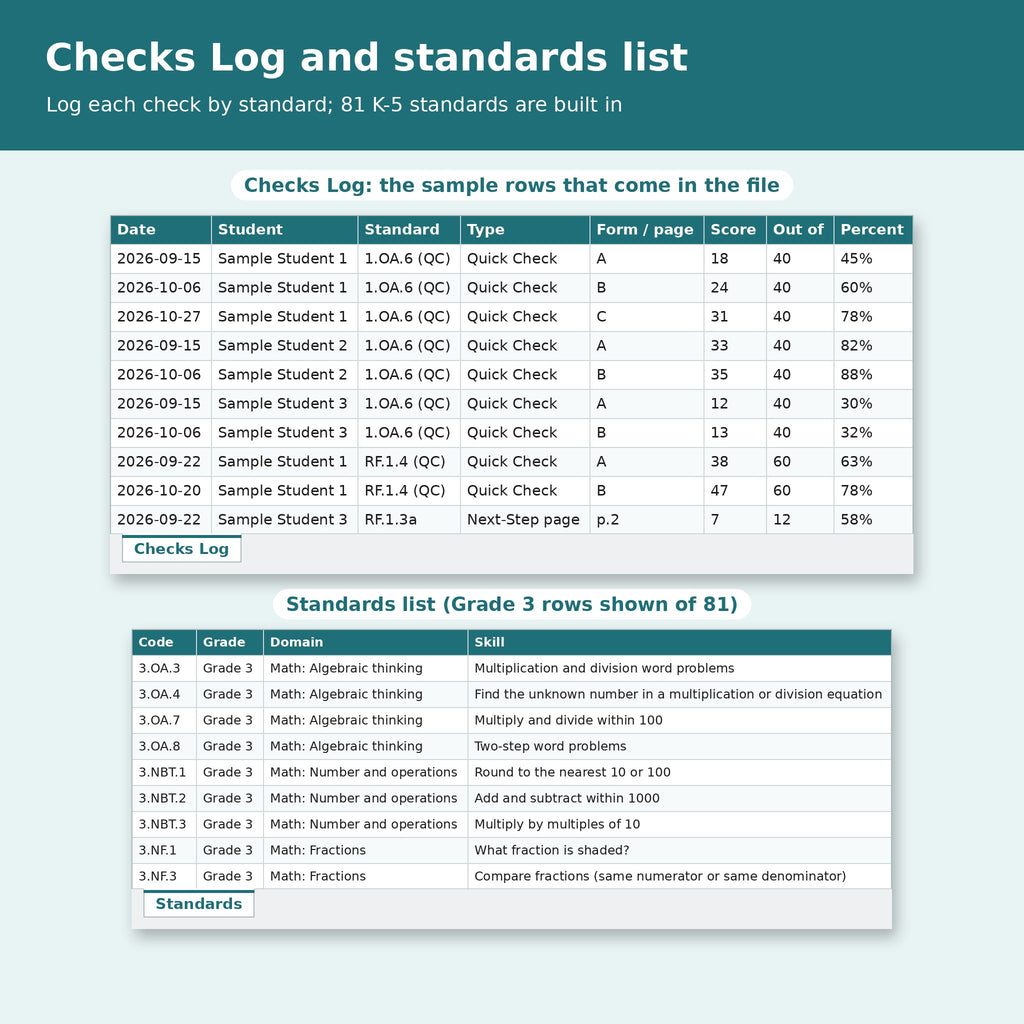The image size is (1024, 1024).
Task: Select the date cell 2026-10-27
Action: tap(161, 317)
